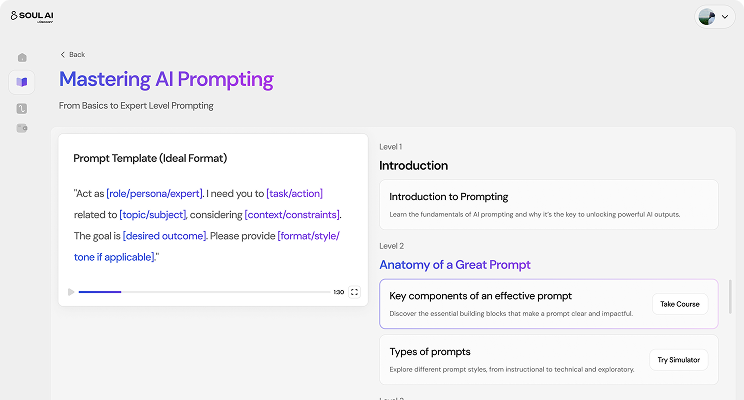Open the Introduction to Prompting lesson card

click(x=549, y=205)
